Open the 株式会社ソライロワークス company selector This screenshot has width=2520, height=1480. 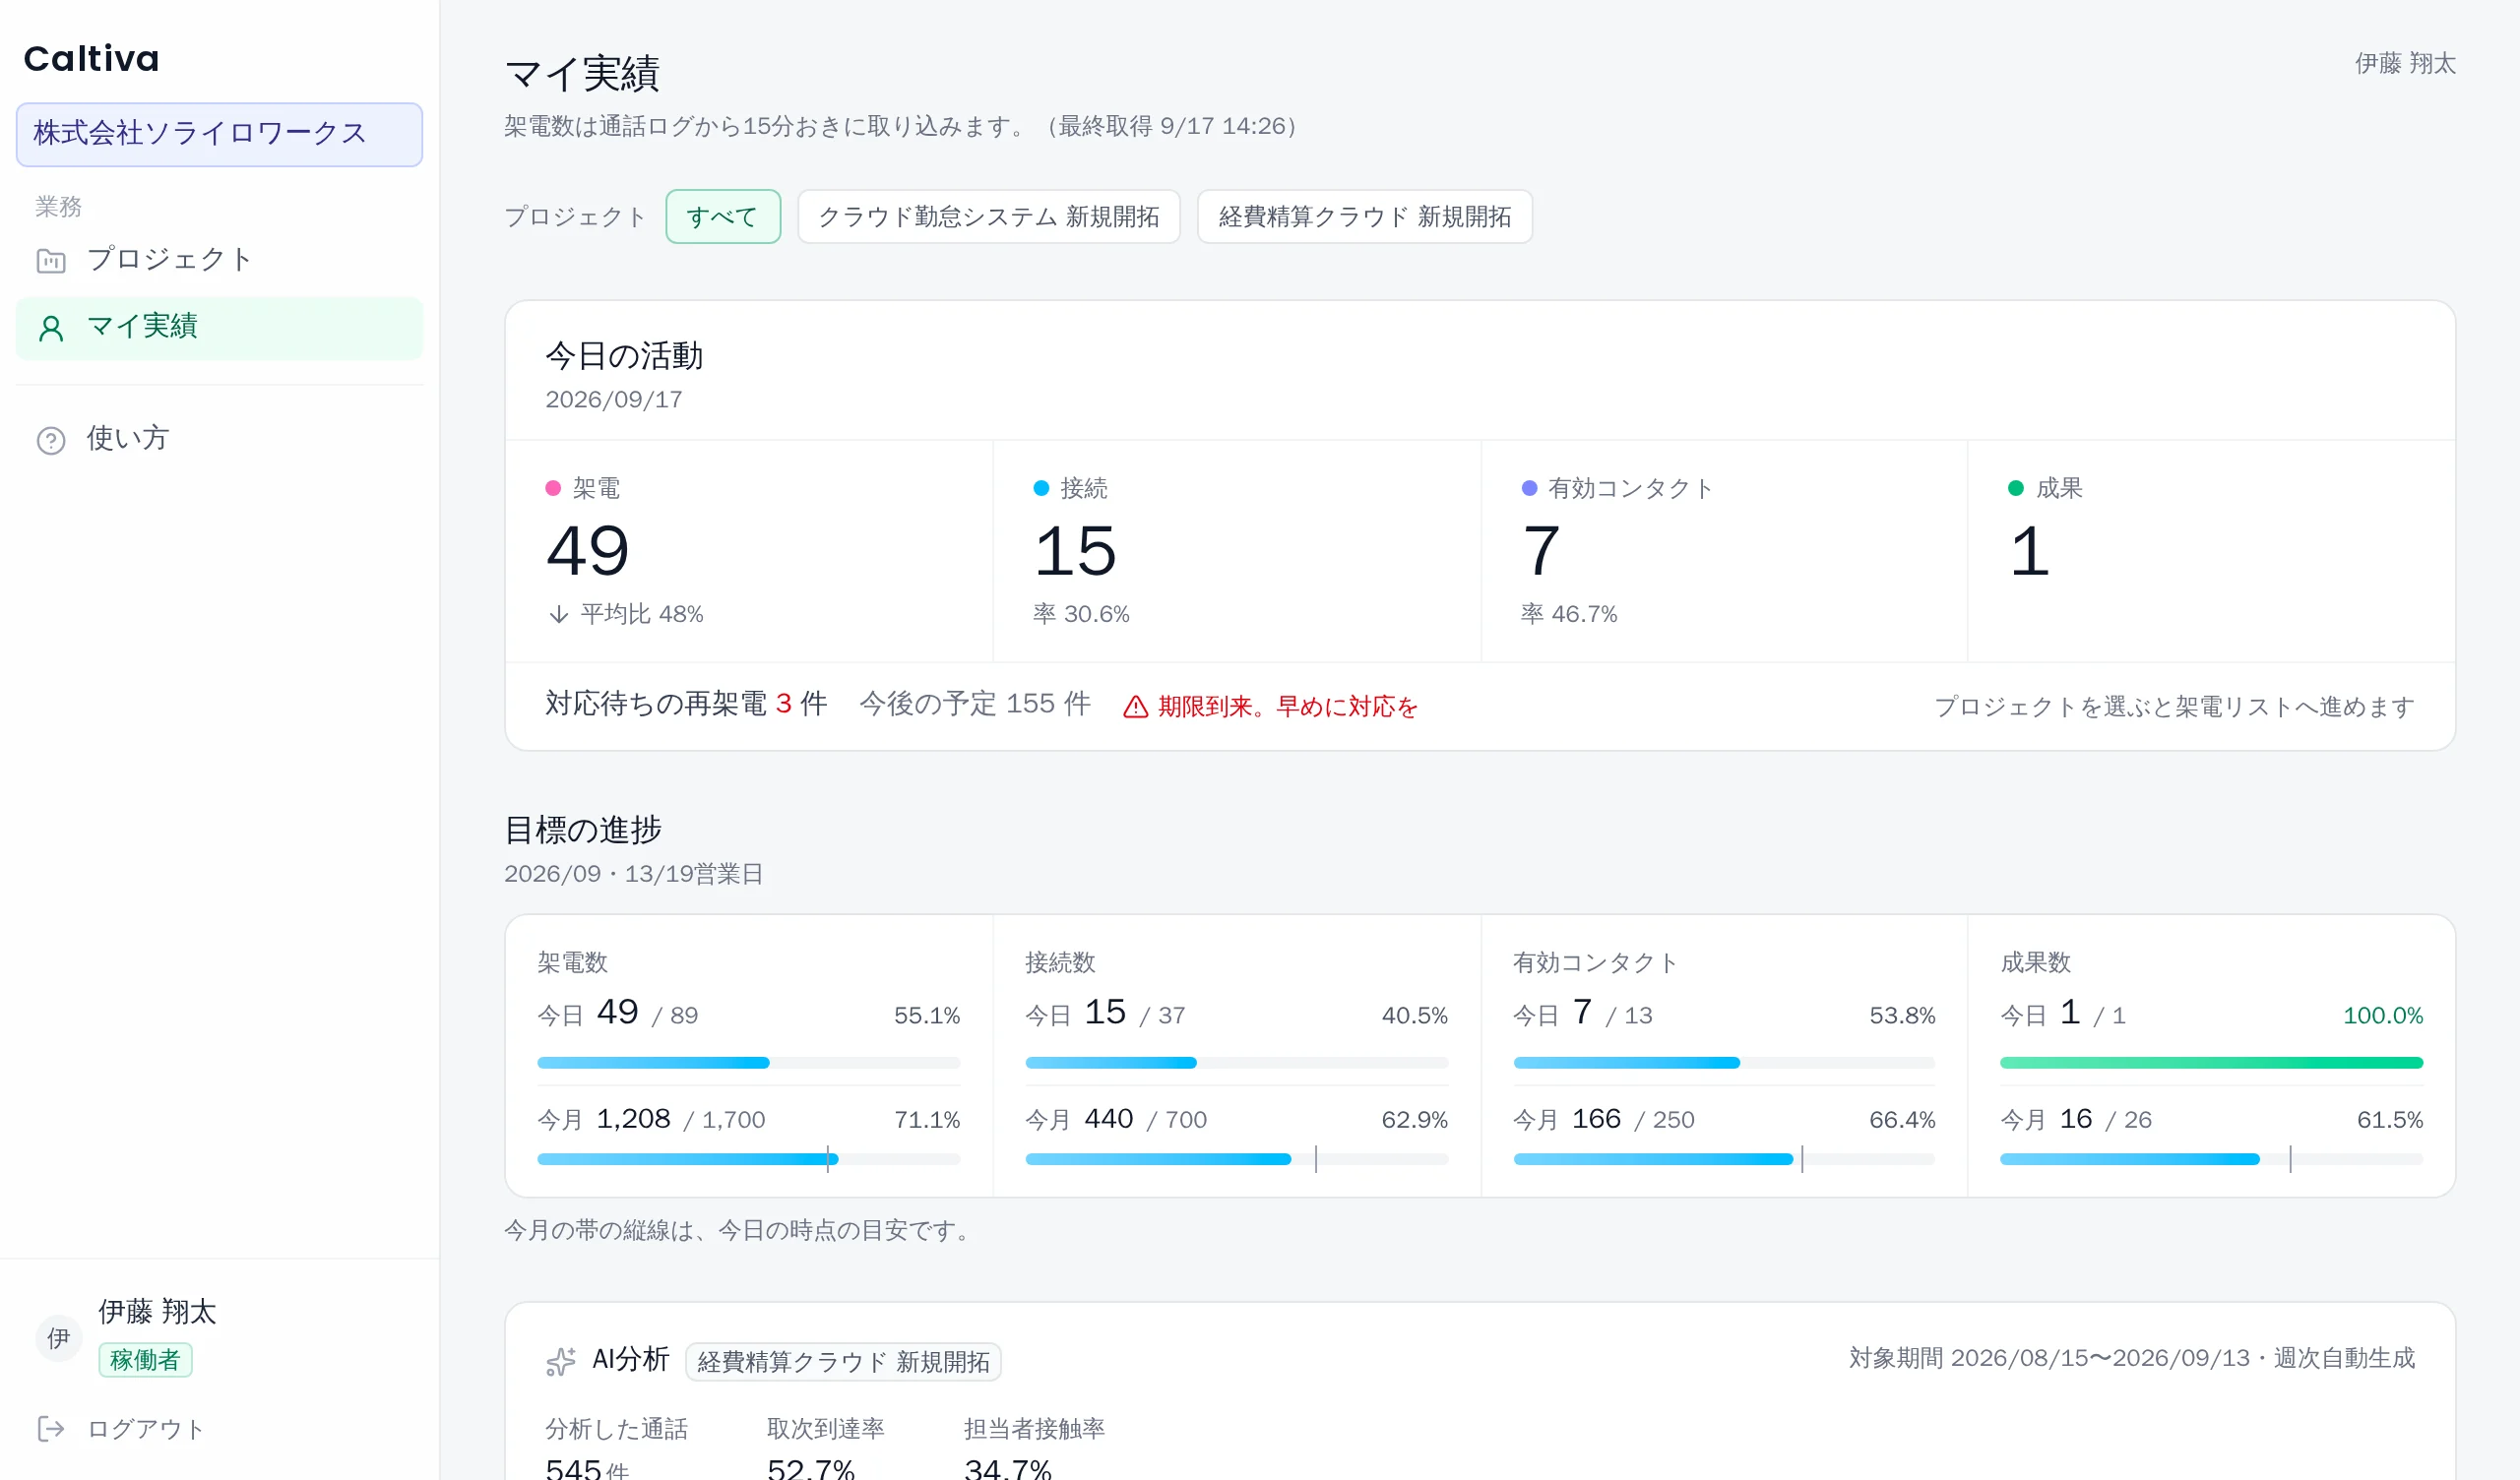click(219, 134)
